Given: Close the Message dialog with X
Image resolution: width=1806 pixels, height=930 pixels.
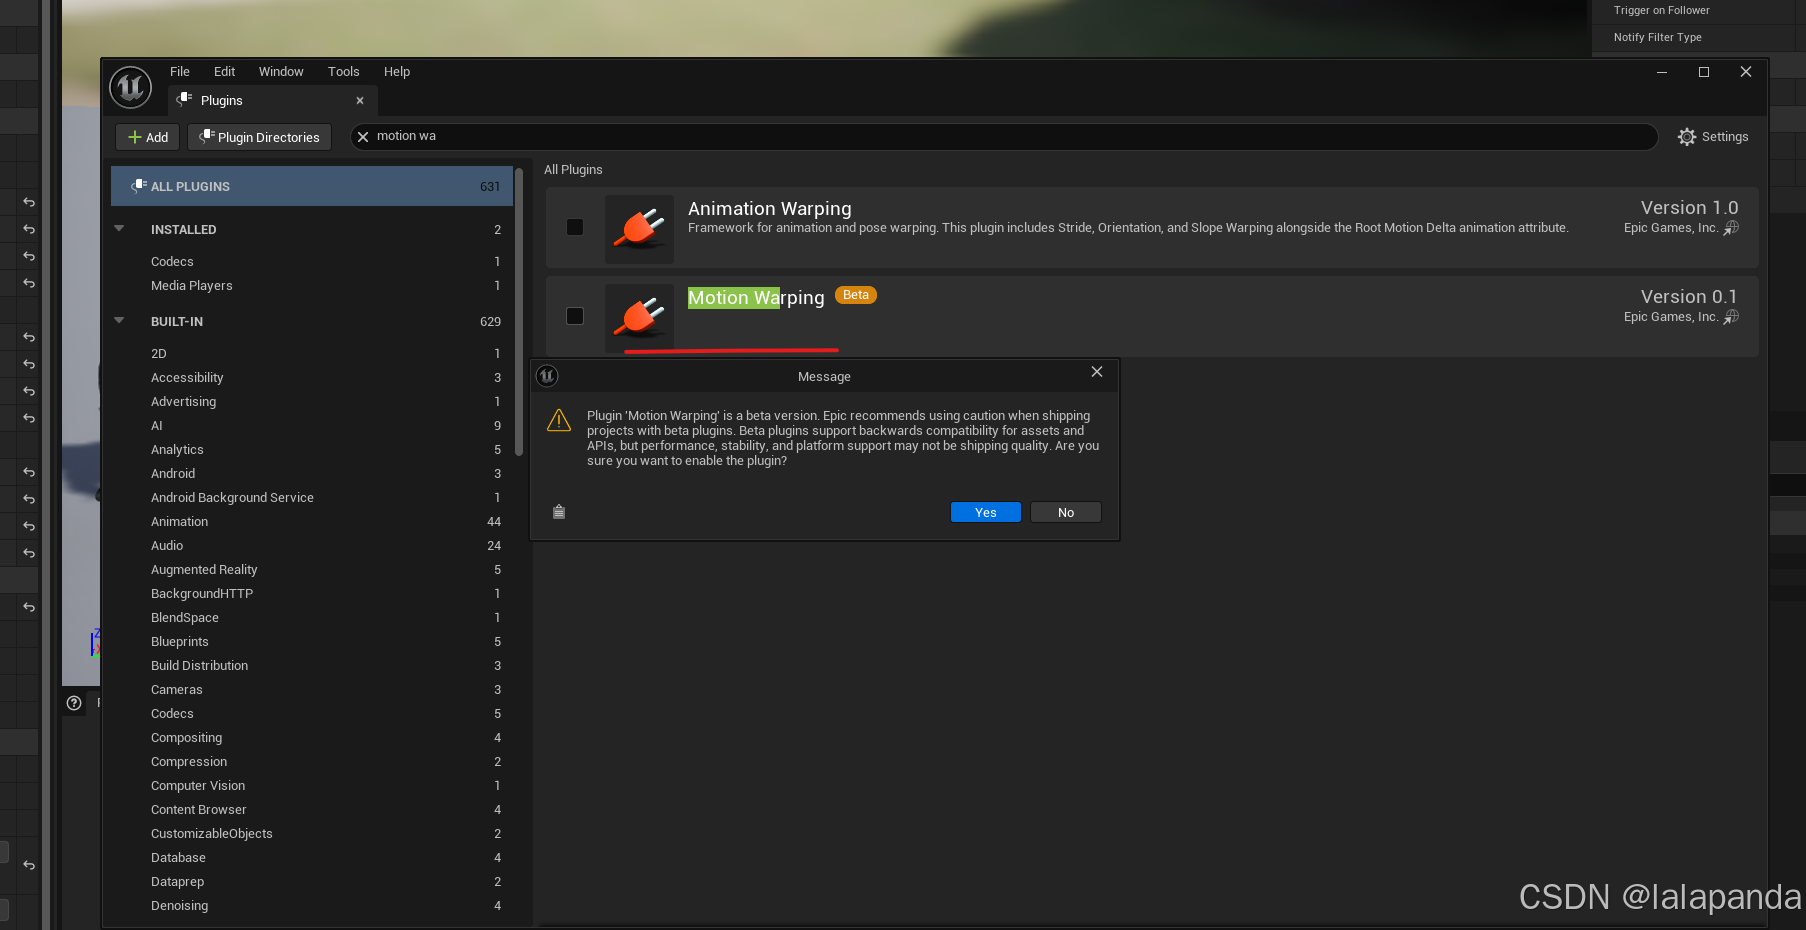Looking at the screenshot, I should [1097, 372].
